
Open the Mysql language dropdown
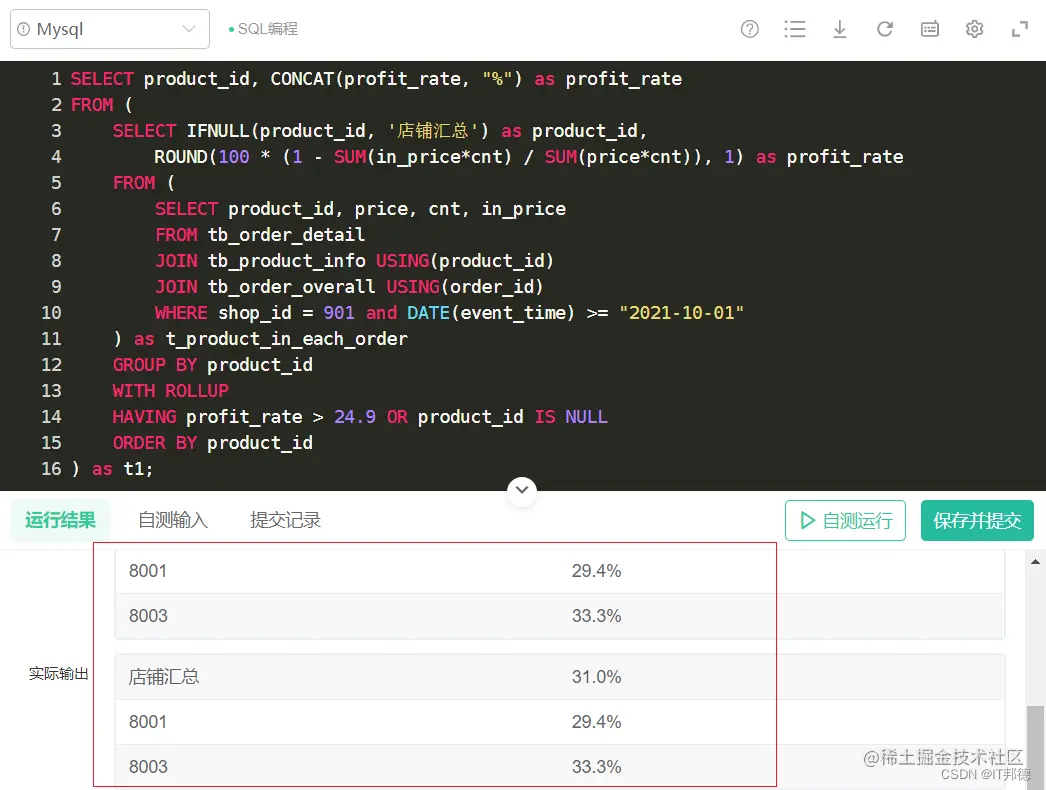[109, 29]
